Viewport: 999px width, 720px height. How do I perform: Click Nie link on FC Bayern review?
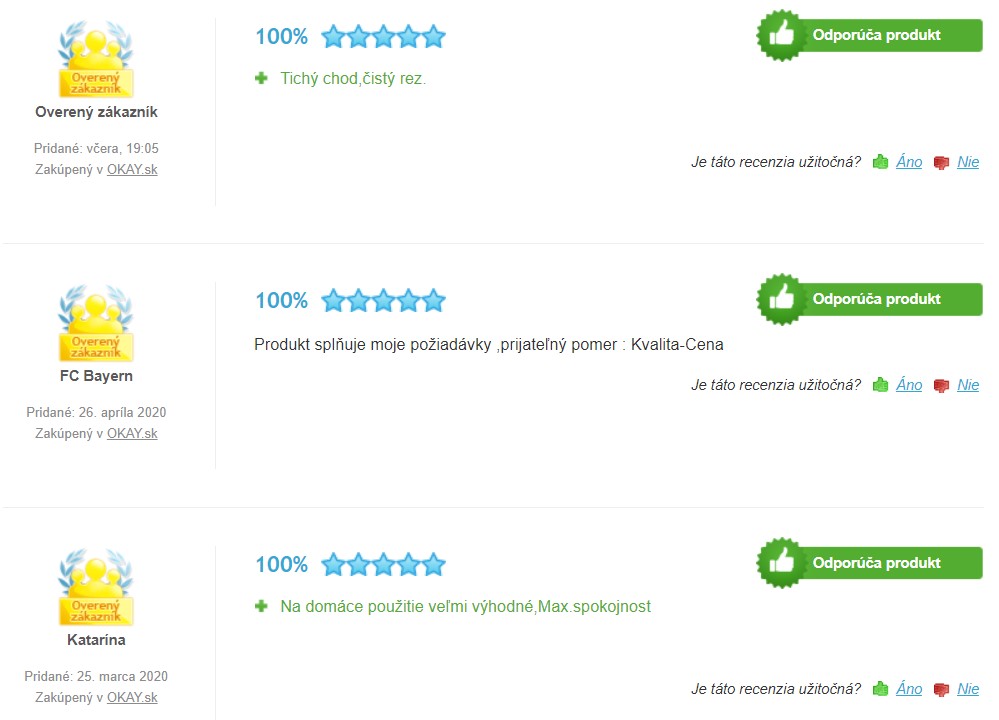click(968, 385)
